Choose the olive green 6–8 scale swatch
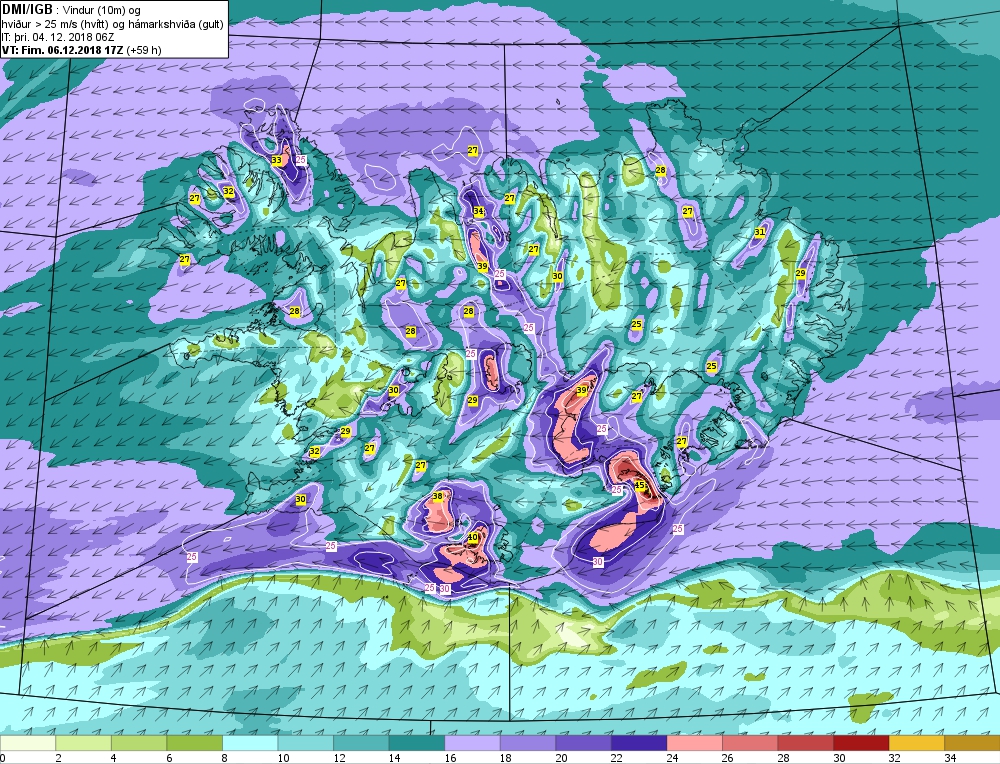Image resolution: width=1000 pixels, height=764 pixels. (195, 743)
